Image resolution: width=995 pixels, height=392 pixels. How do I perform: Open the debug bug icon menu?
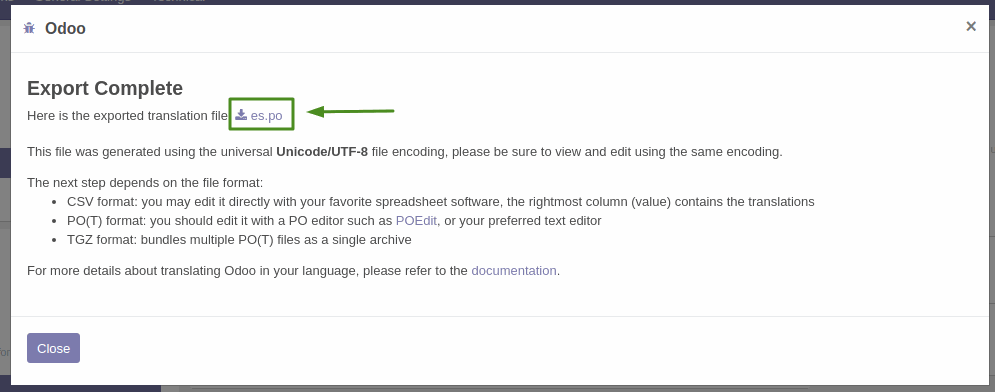click(x=29, y=28)
